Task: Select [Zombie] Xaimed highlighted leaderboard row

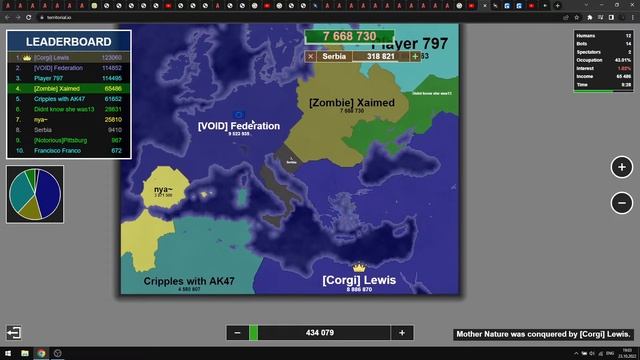Action: [x=69, y=89]
